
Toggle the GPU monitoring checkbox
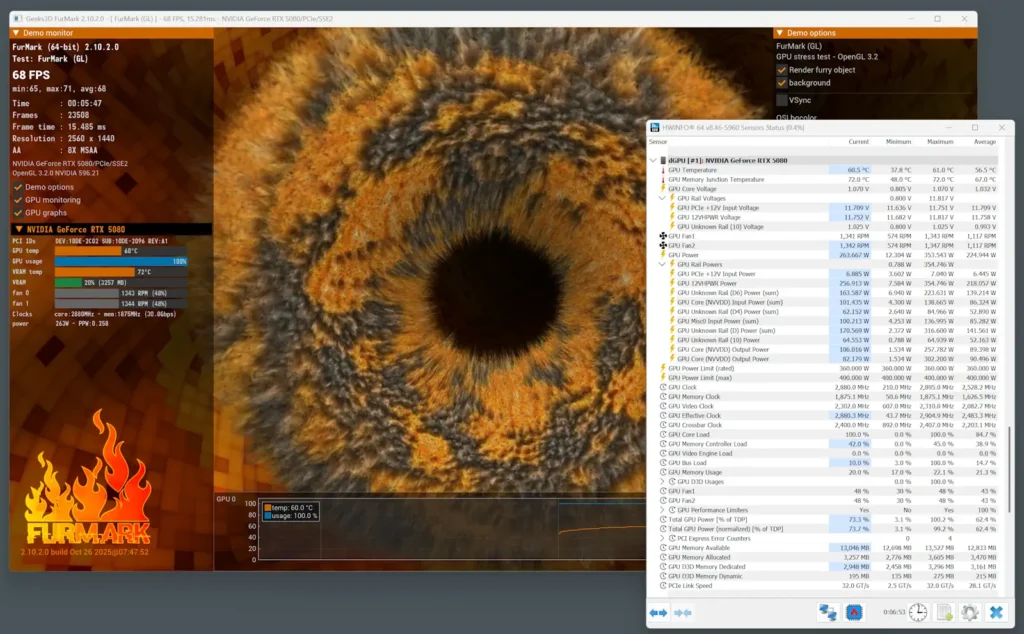pyautogui.click(x=18, y=200)
